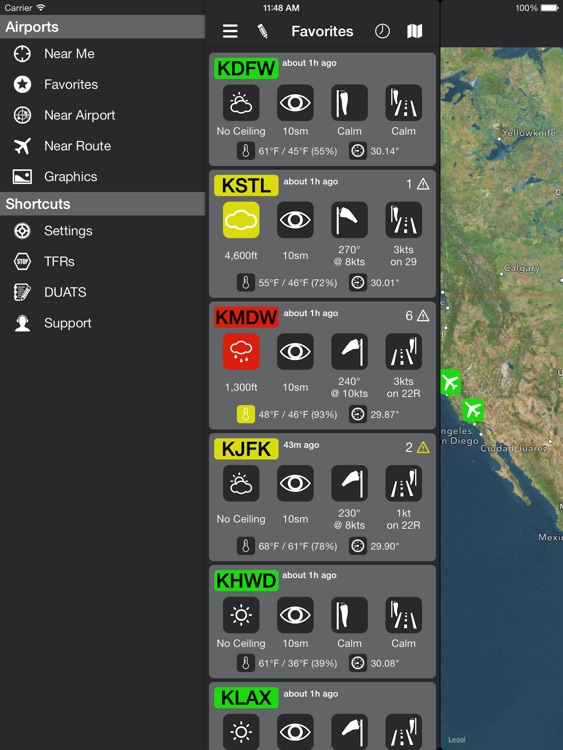Viewport: 563px width, 750px height.
Task: Open Settings shortcut
Action: tap(102, 231)
